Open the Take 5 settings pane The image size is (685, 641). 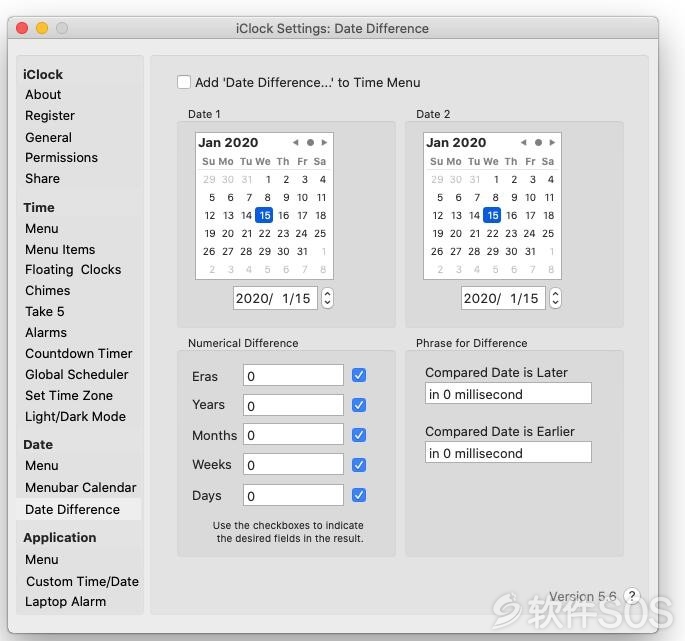(45, 312)
